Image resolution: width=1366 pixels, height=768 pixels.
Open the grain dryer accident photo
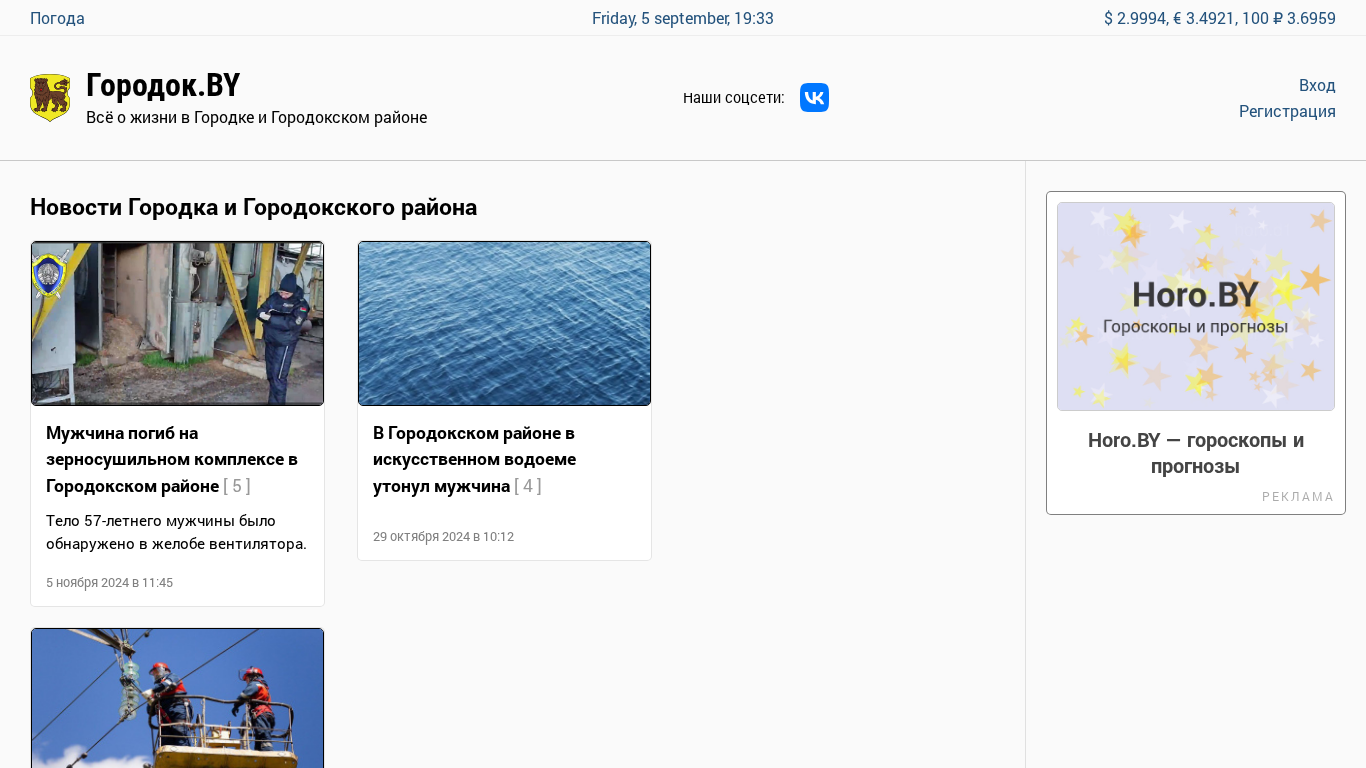click(x=177, y=323)
